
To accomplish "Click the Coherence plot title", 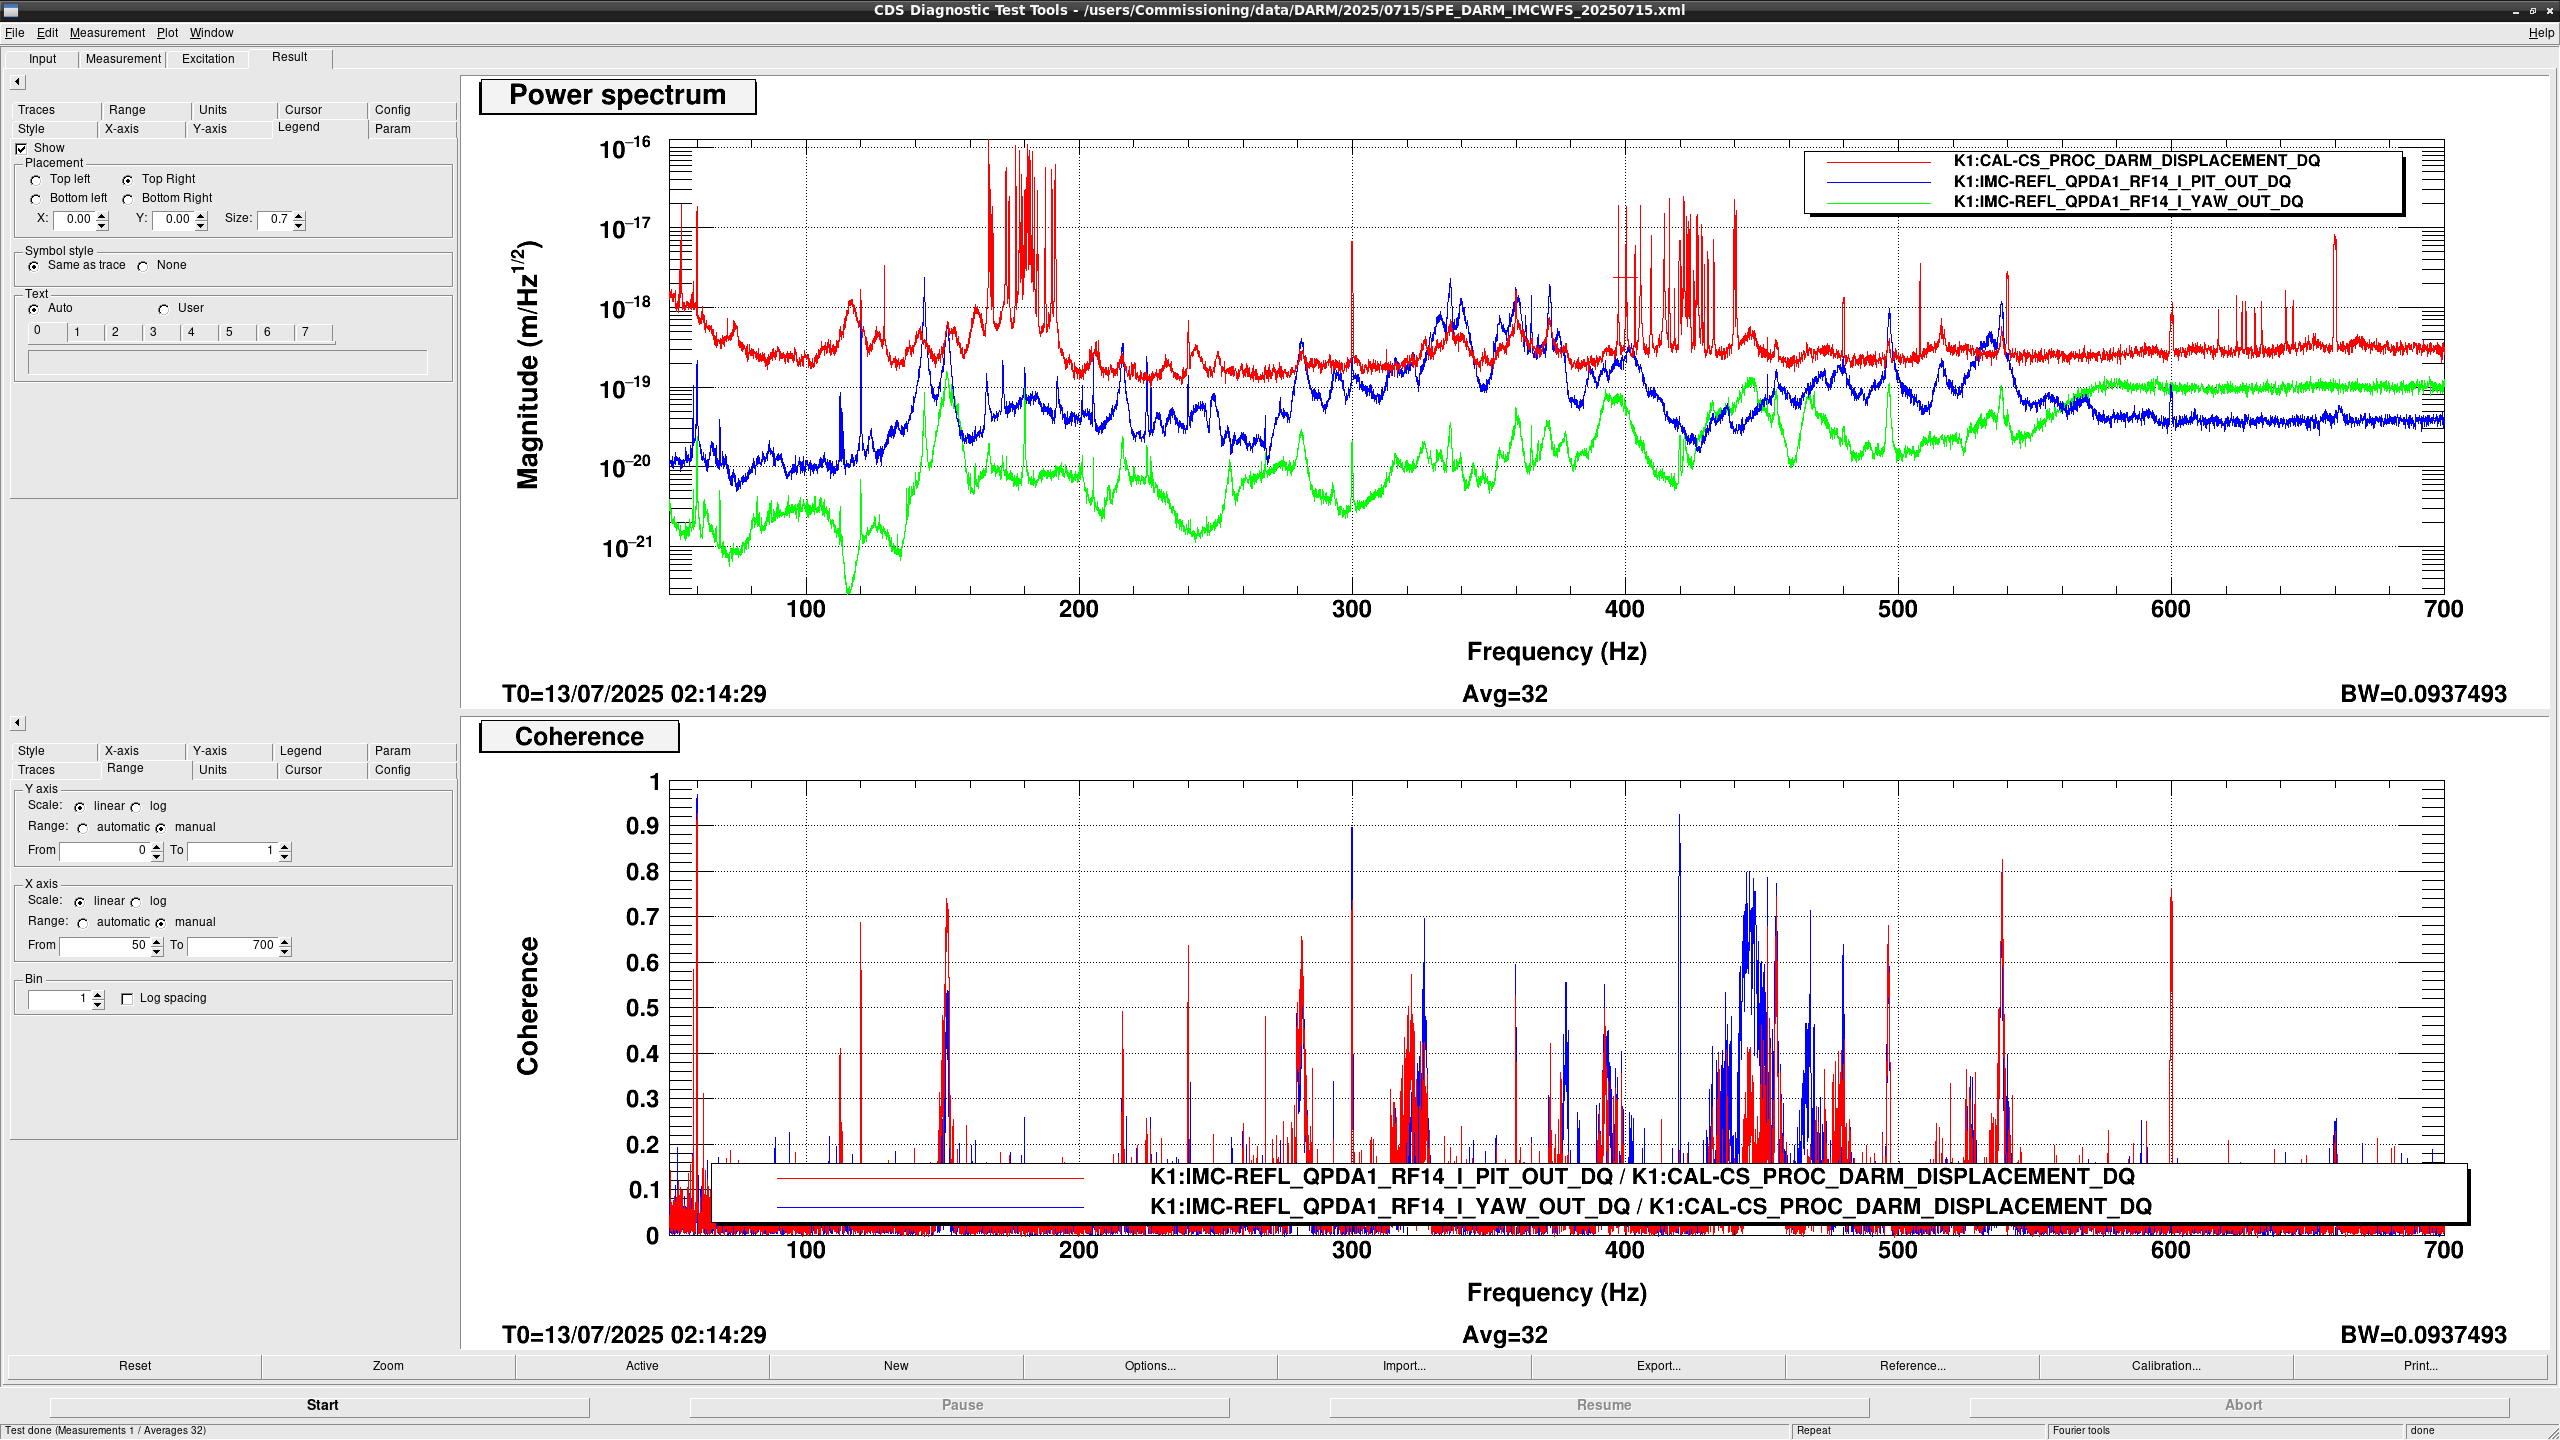I will (x=579, y=737).
